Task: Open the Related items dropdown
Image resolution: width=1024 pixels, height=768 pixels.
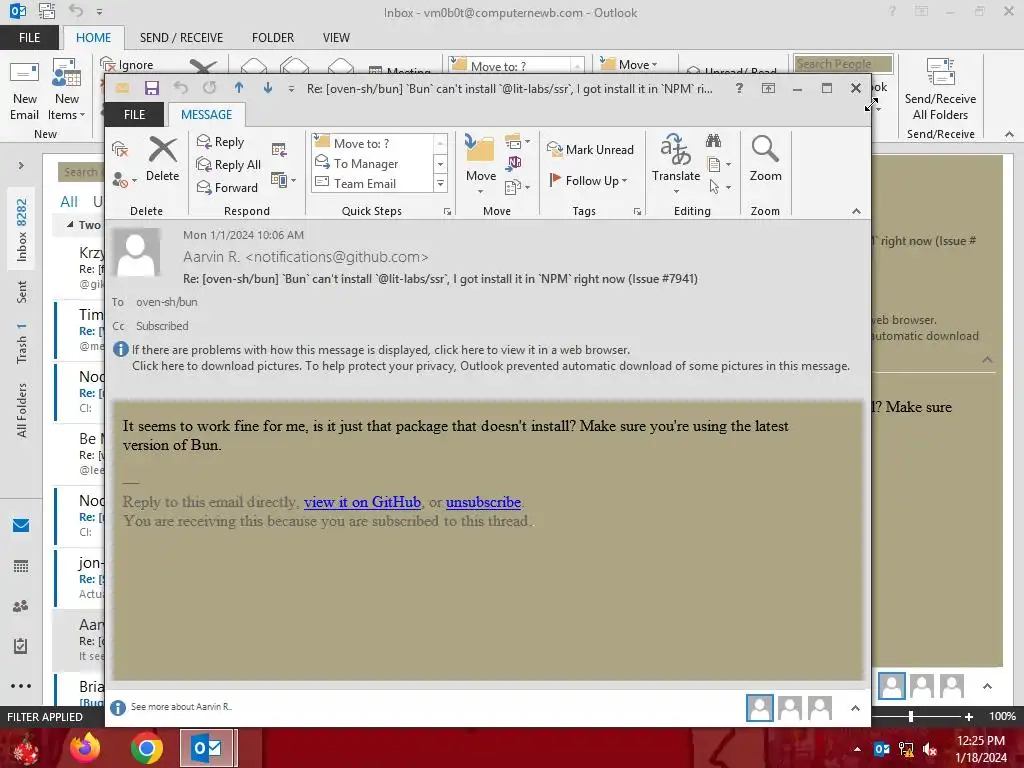Action: coord(719,165)
